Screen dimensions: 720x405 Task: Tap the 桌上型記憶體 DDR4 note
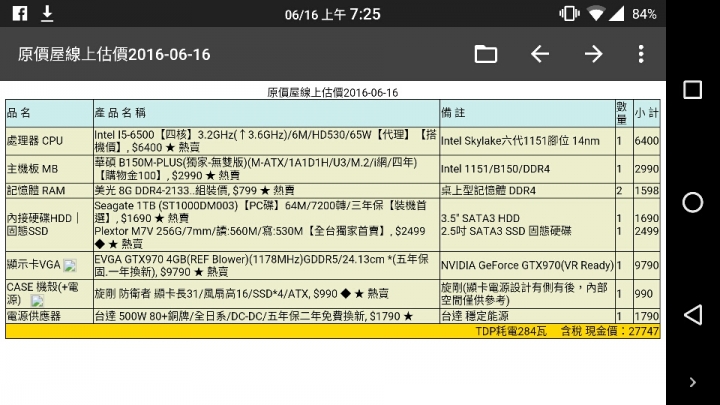point(488,191)
